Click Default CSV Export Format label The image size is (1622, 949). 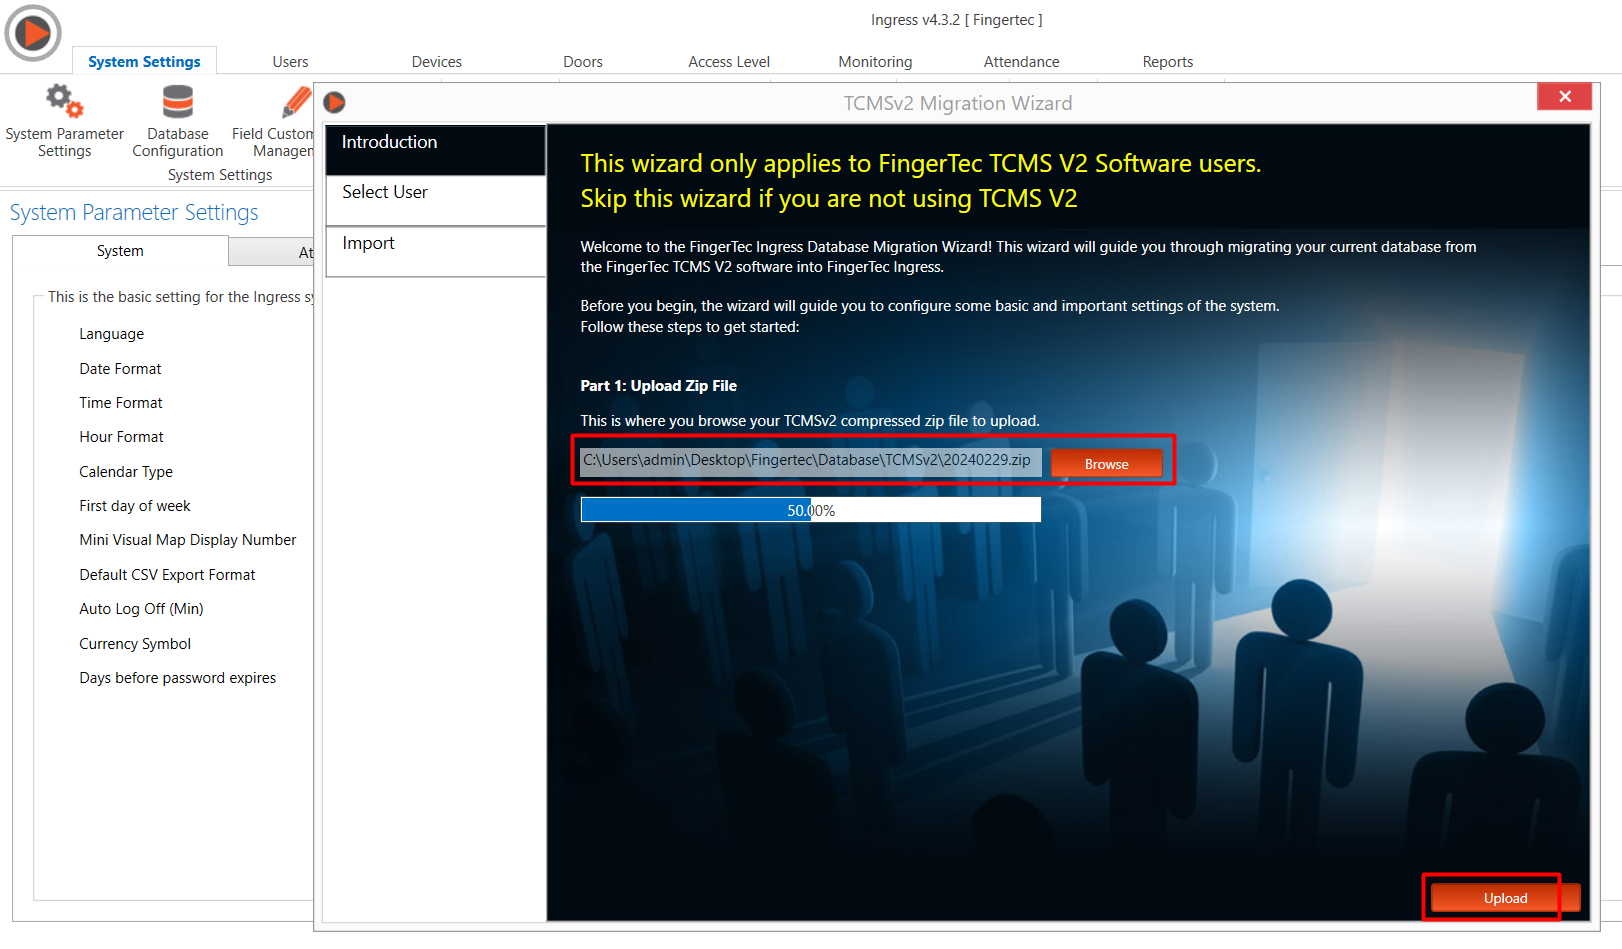click(x=167, y=575)
